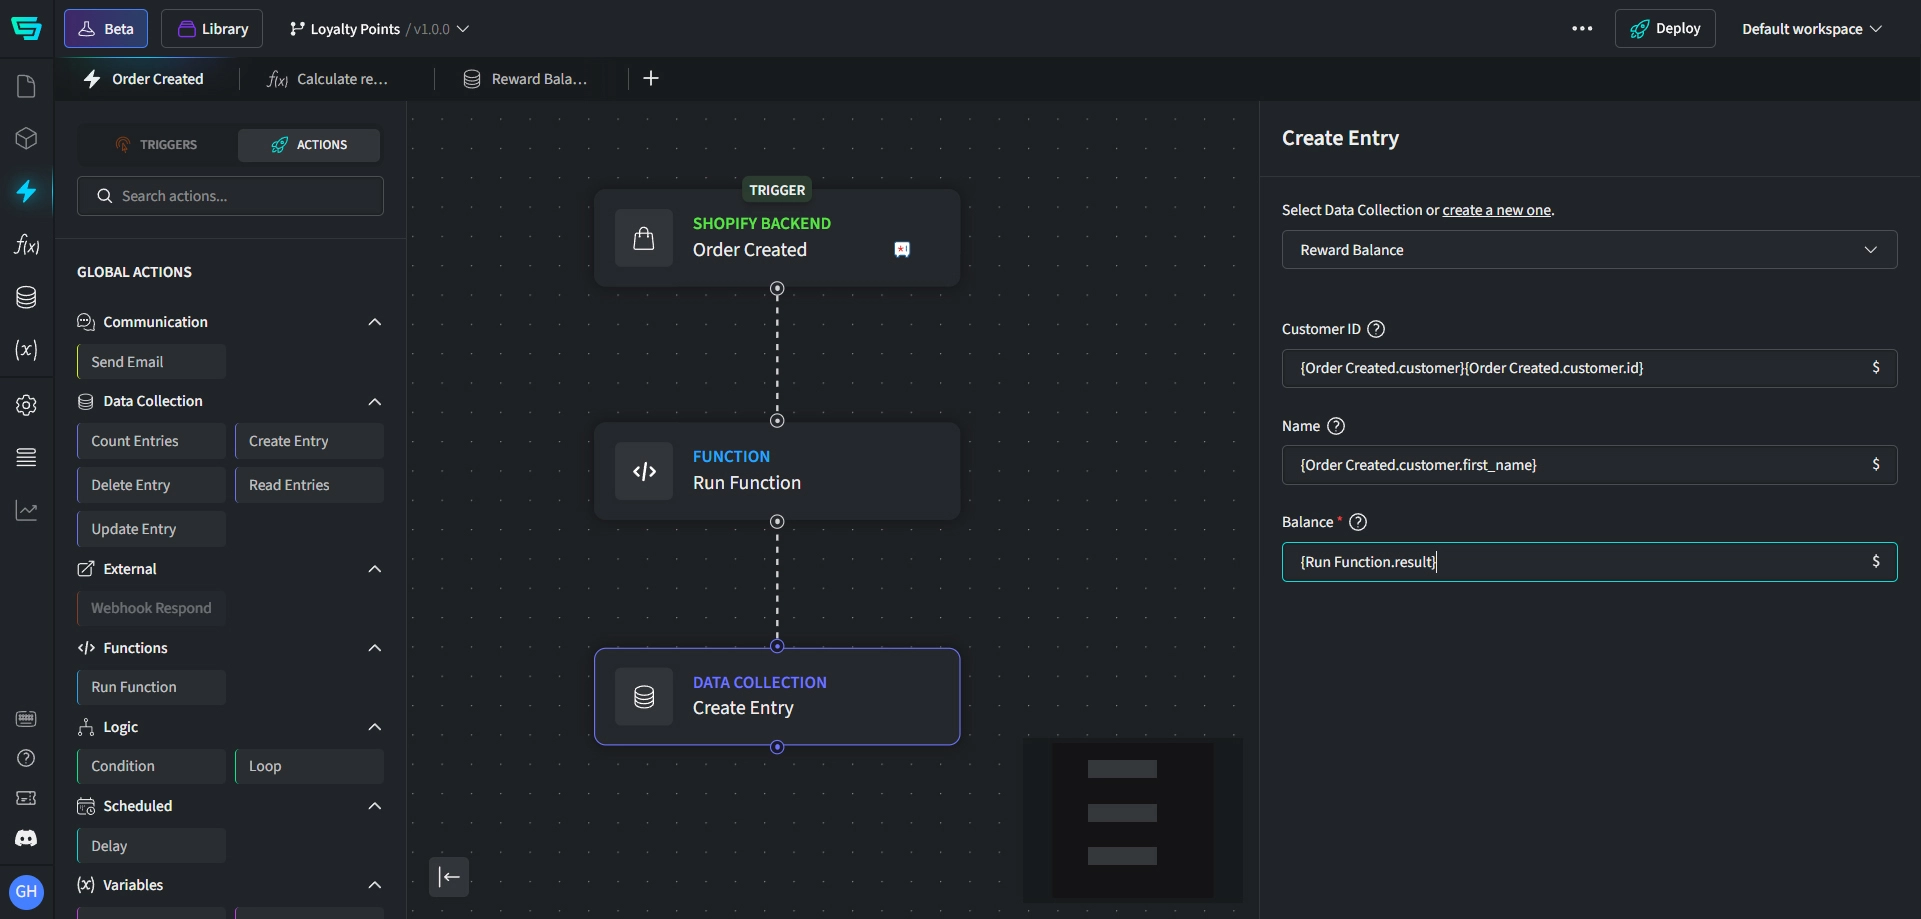Image resolution: width=1921 pixels, height=919 pixels.
Task: Click the (x) variables sidebar icon
Action: [x=27, y=351]
